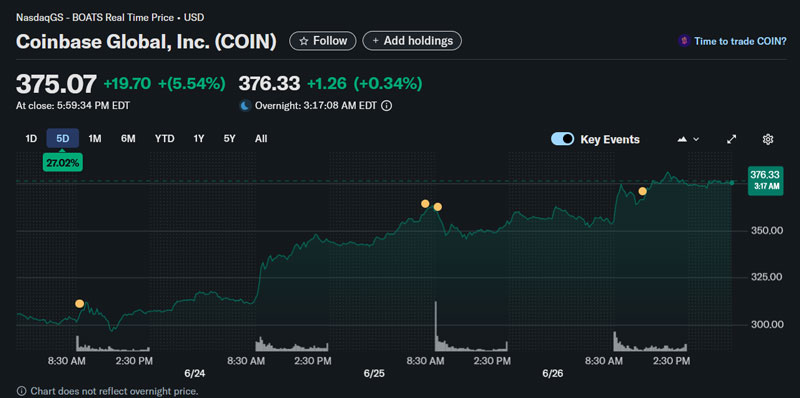Select 1M time range

coord(95,139)
